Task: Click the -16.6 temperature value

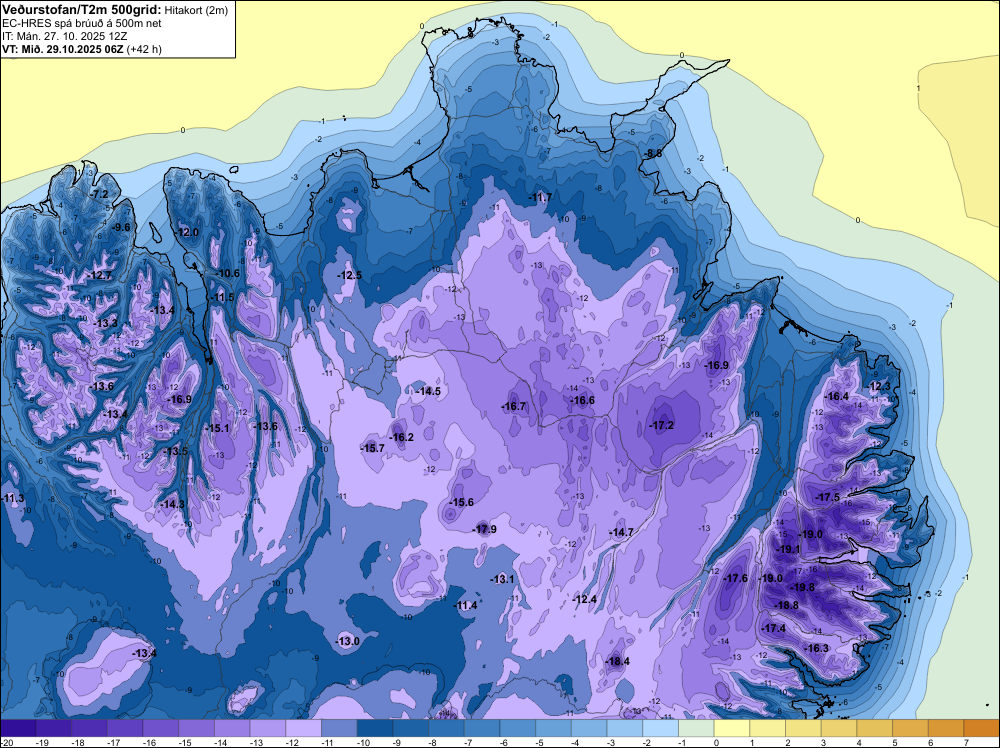Action: click(x=582, y=400)
